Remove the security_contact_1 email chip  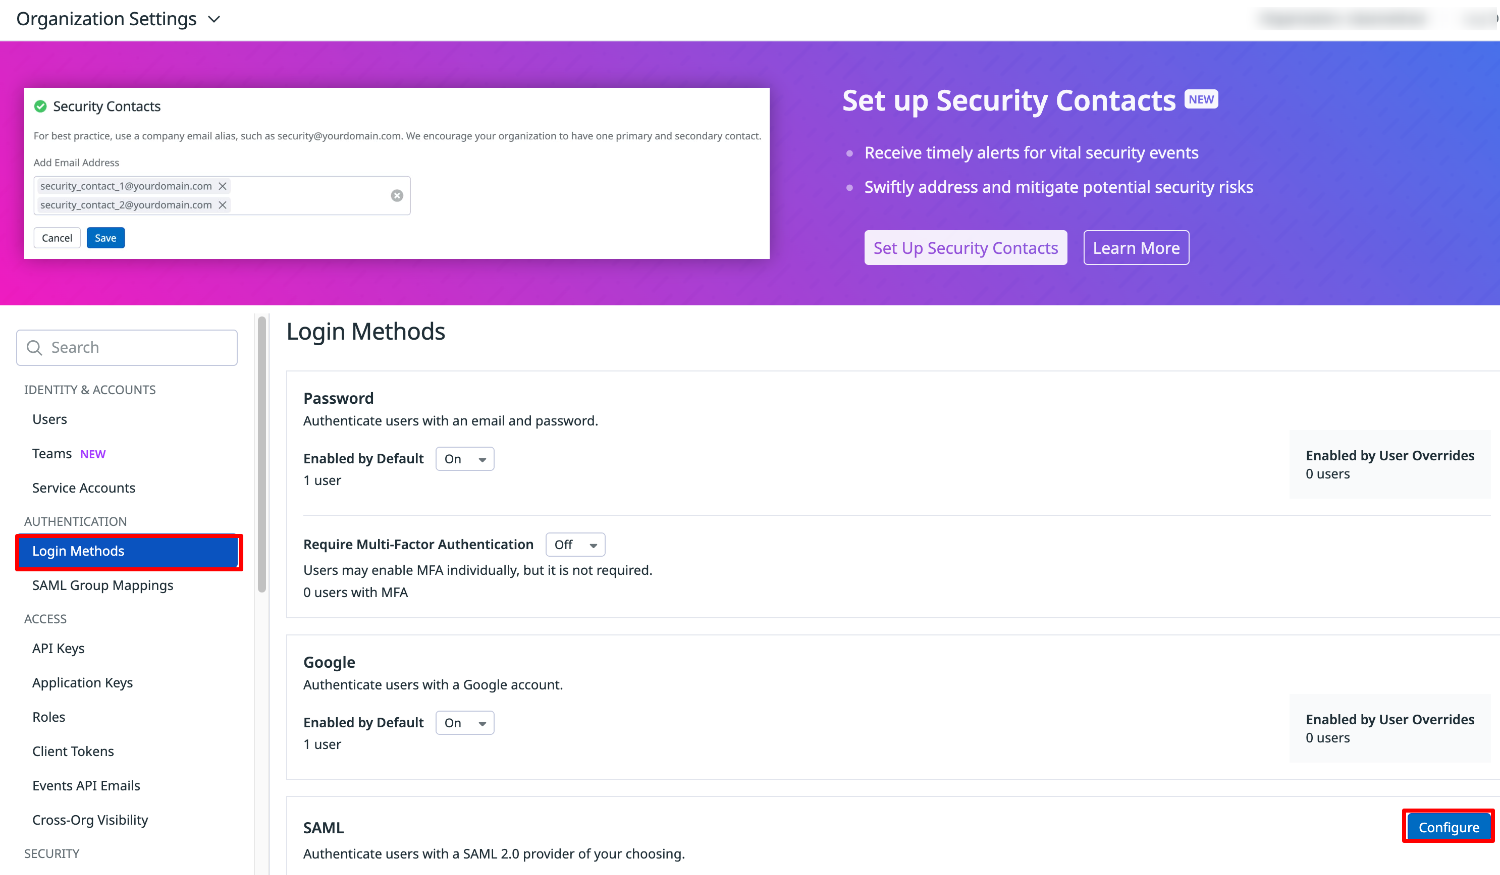(223, 186)
